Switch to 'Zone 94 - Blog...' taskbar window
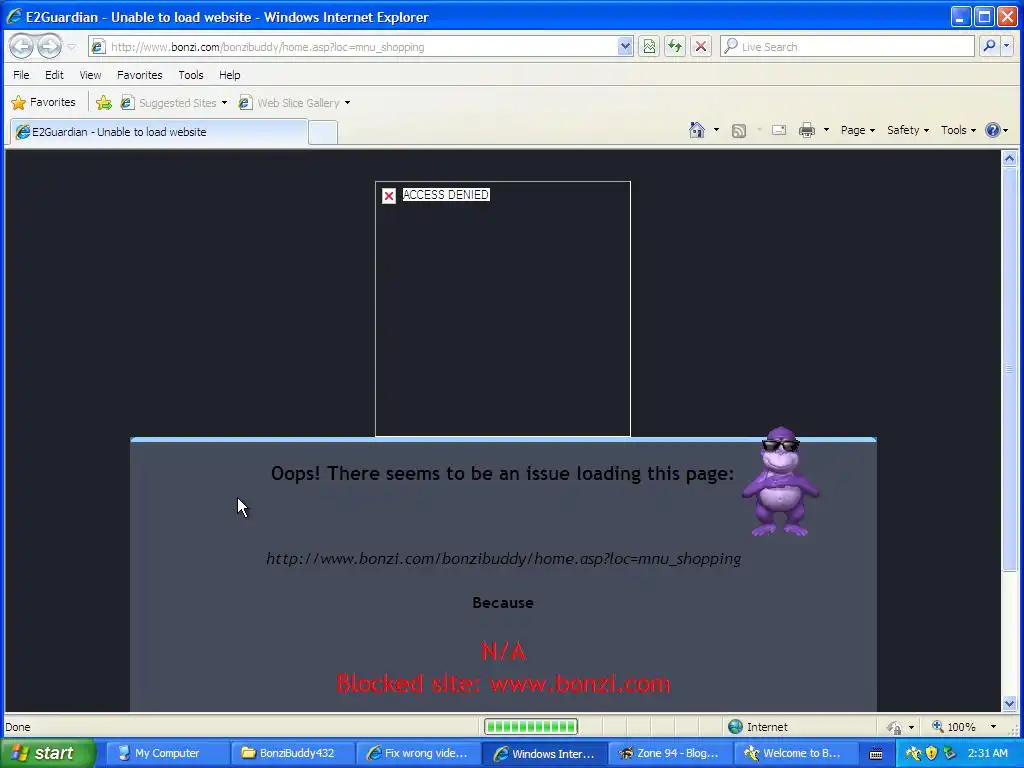Image resolution: width=1024 pixels, height=768 pixels. (671, 753)
